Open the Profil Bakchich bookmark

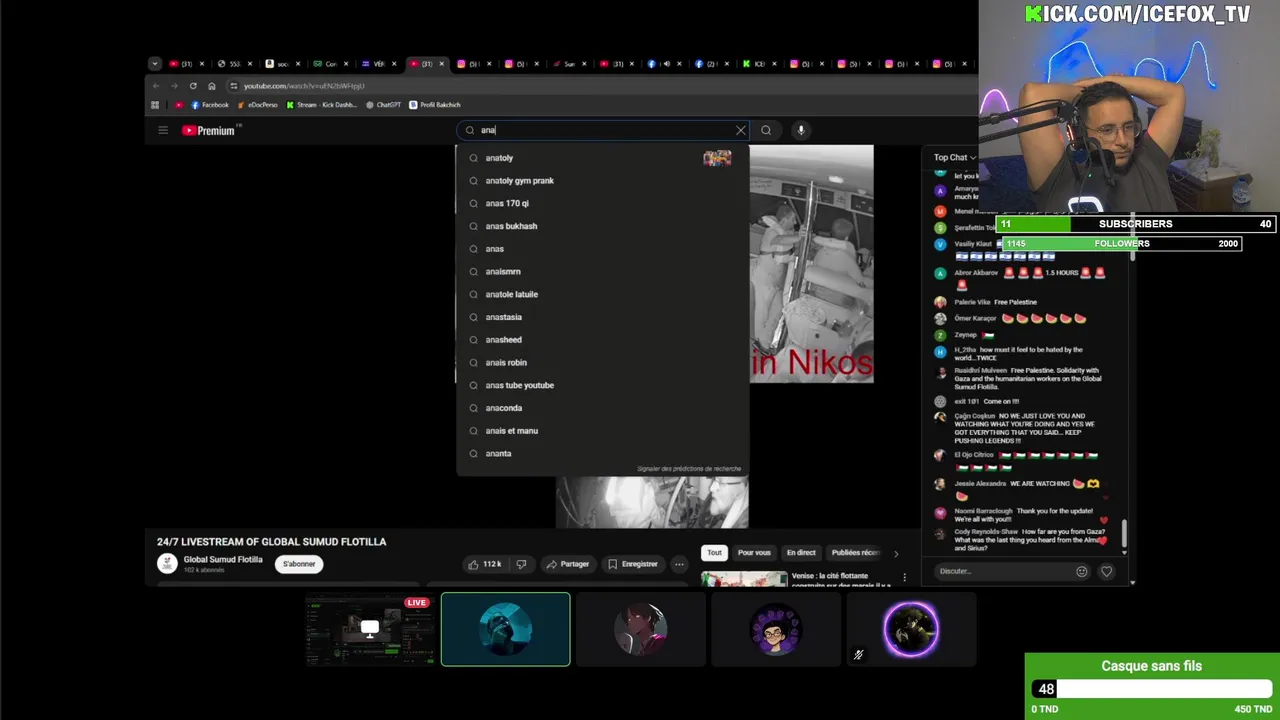click(x=435, y=105)
